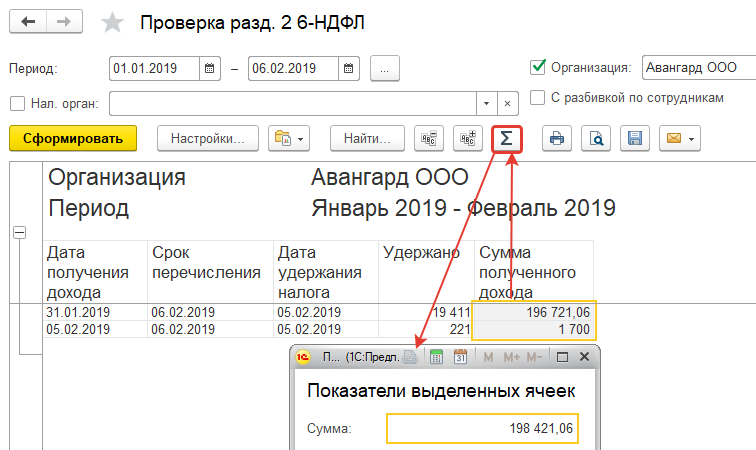756x450 pixels.
Task: Open the report variants dropdown button
Action: pyautogui.click(x=290, y=138)
